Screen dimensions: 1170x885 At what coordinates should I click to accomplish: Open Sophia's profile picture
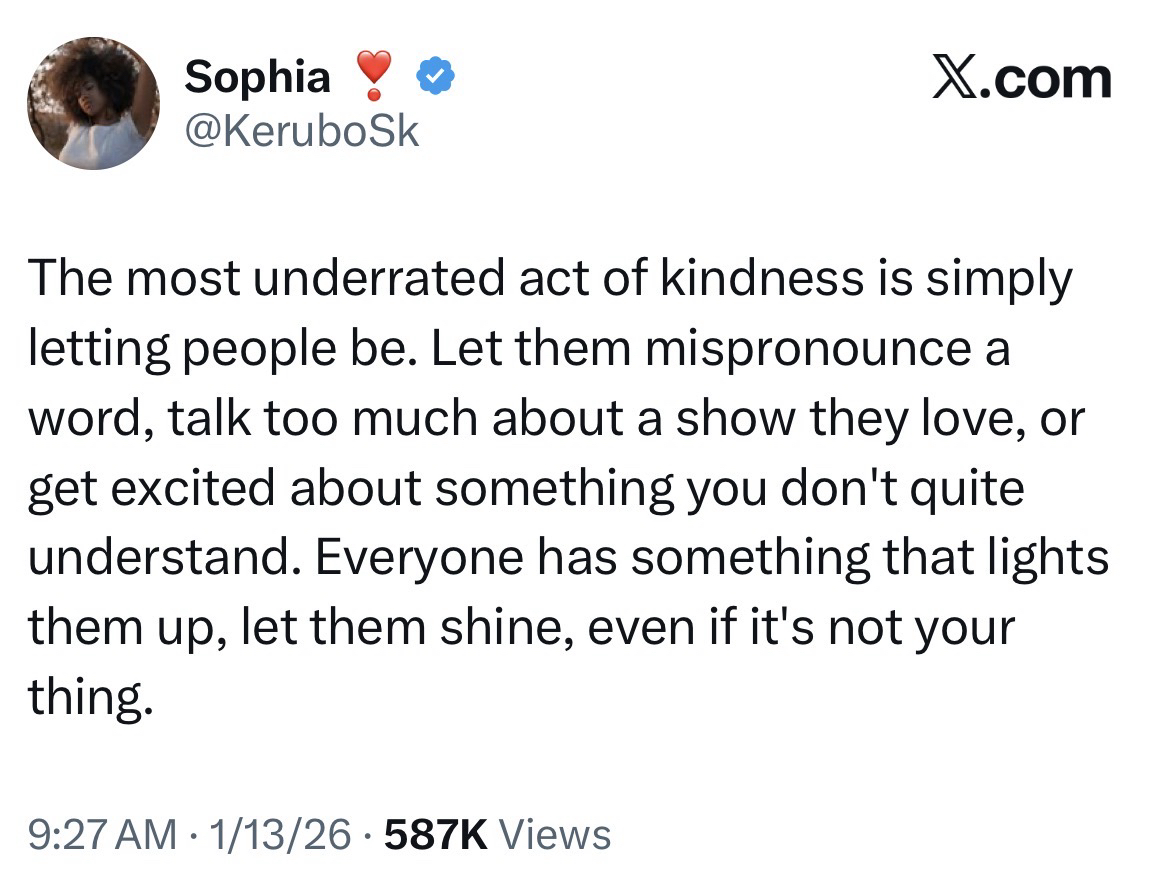pyautogui.click(x=93, y=104)
